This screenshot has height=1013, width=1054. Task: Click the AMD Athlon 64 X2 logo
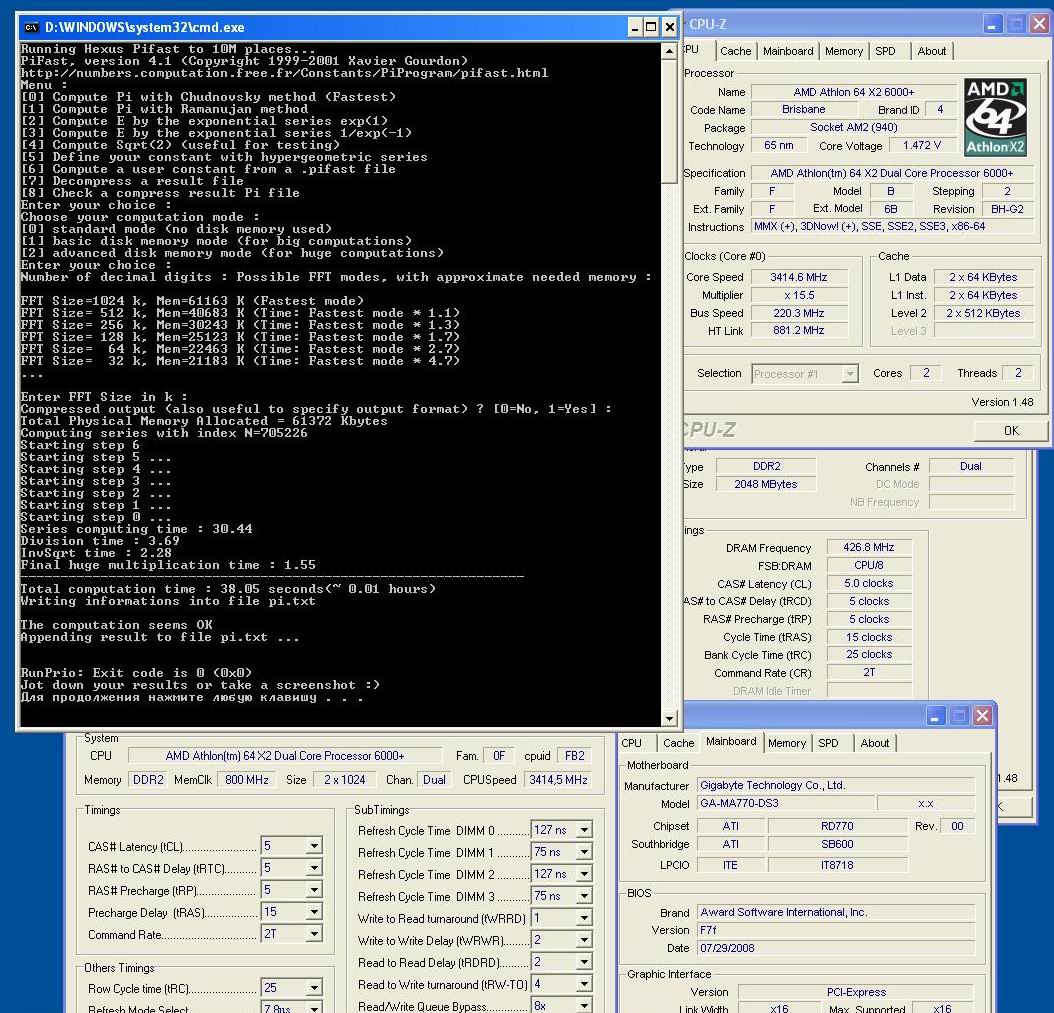click(996, 117)
